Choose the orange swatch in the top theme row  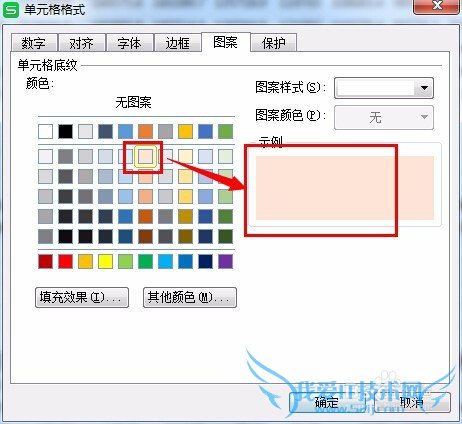(x=145, y=131)
